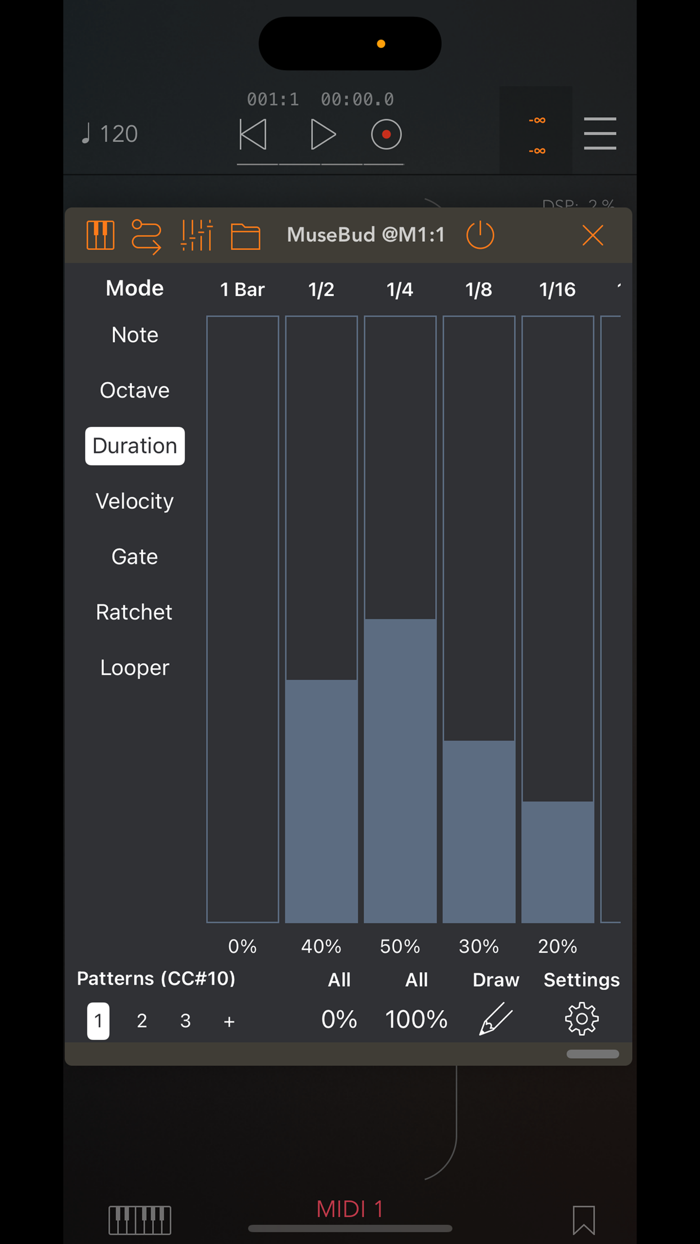Open the piano keyboard view in MuseBud
The image size is (700, 1244).
(100, 235)
